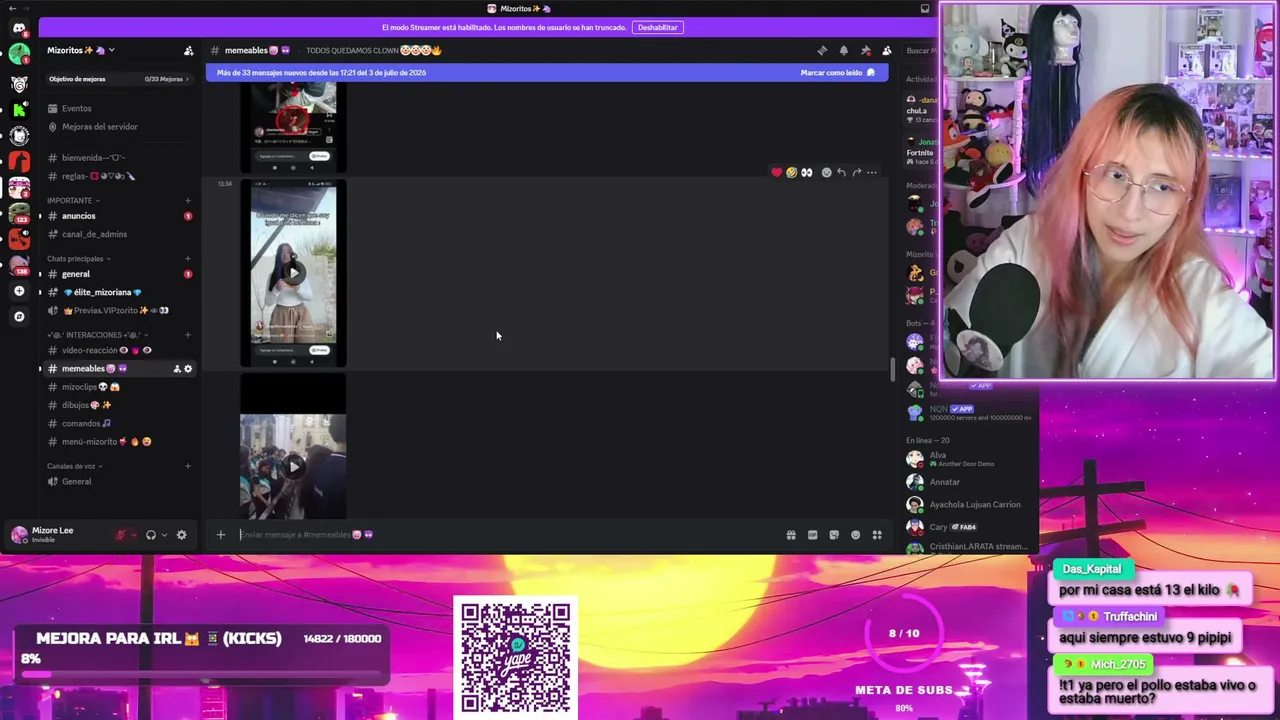This screenshot has width=1280, height=720.
Task: Add a server with the plus icon
Action: point(19,291)
